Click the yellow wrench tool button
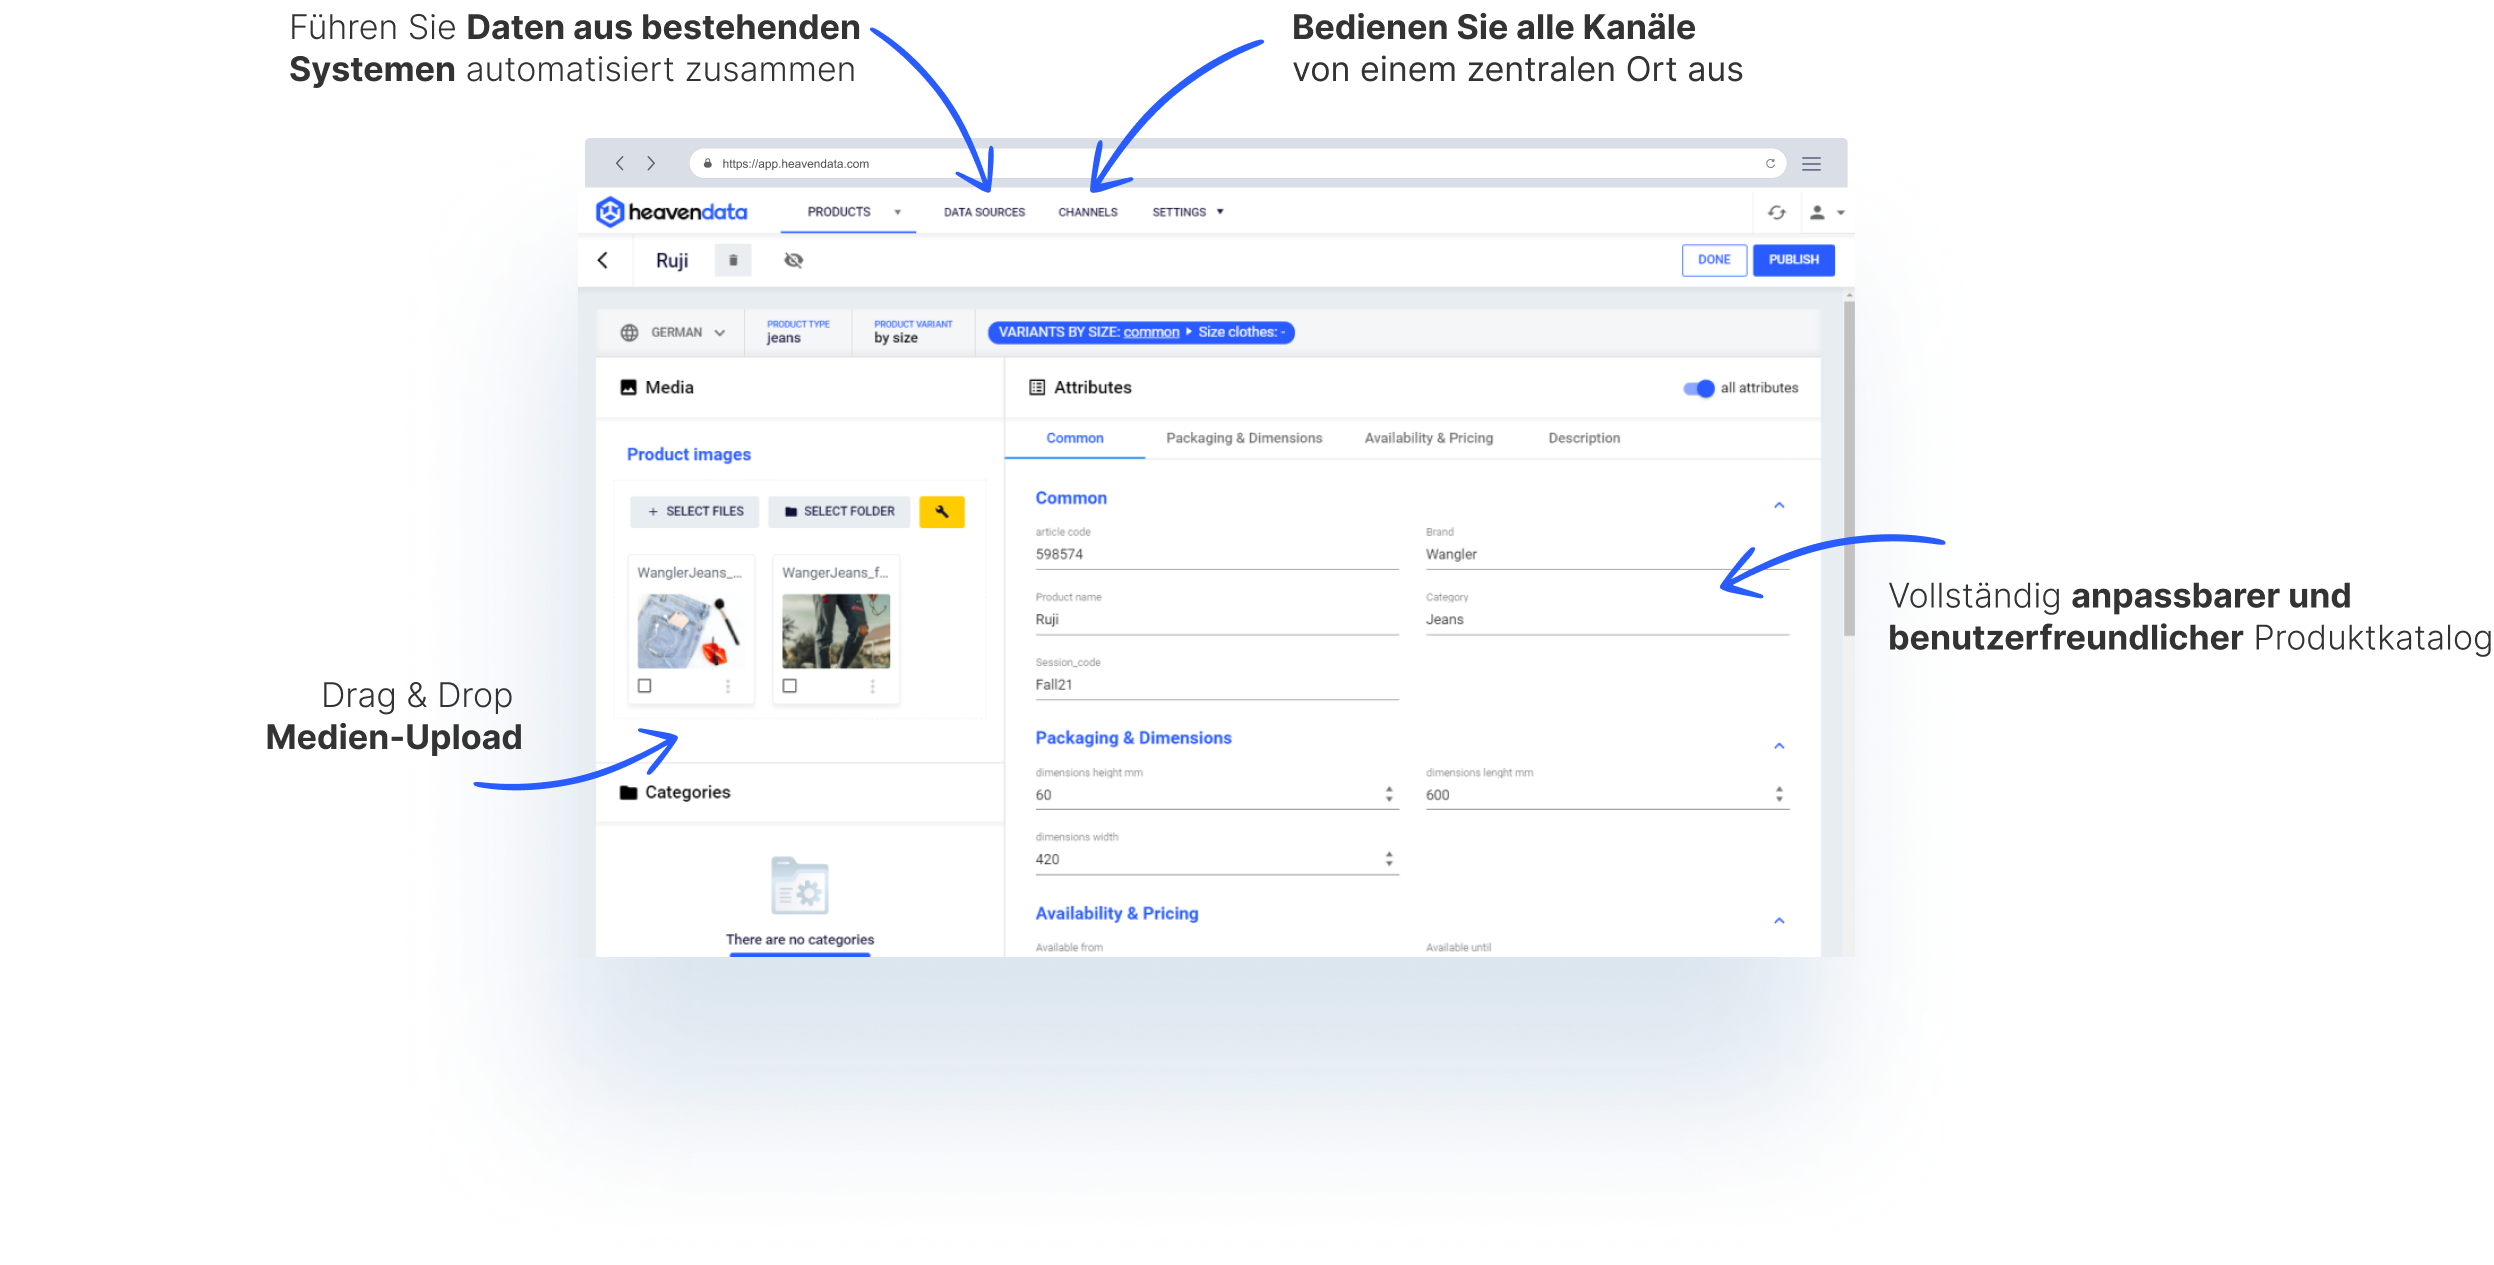 (x=941, y=511)
